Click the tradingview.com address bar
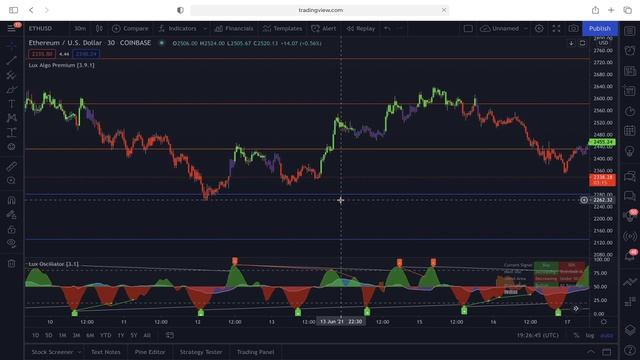 click(320, 10)
